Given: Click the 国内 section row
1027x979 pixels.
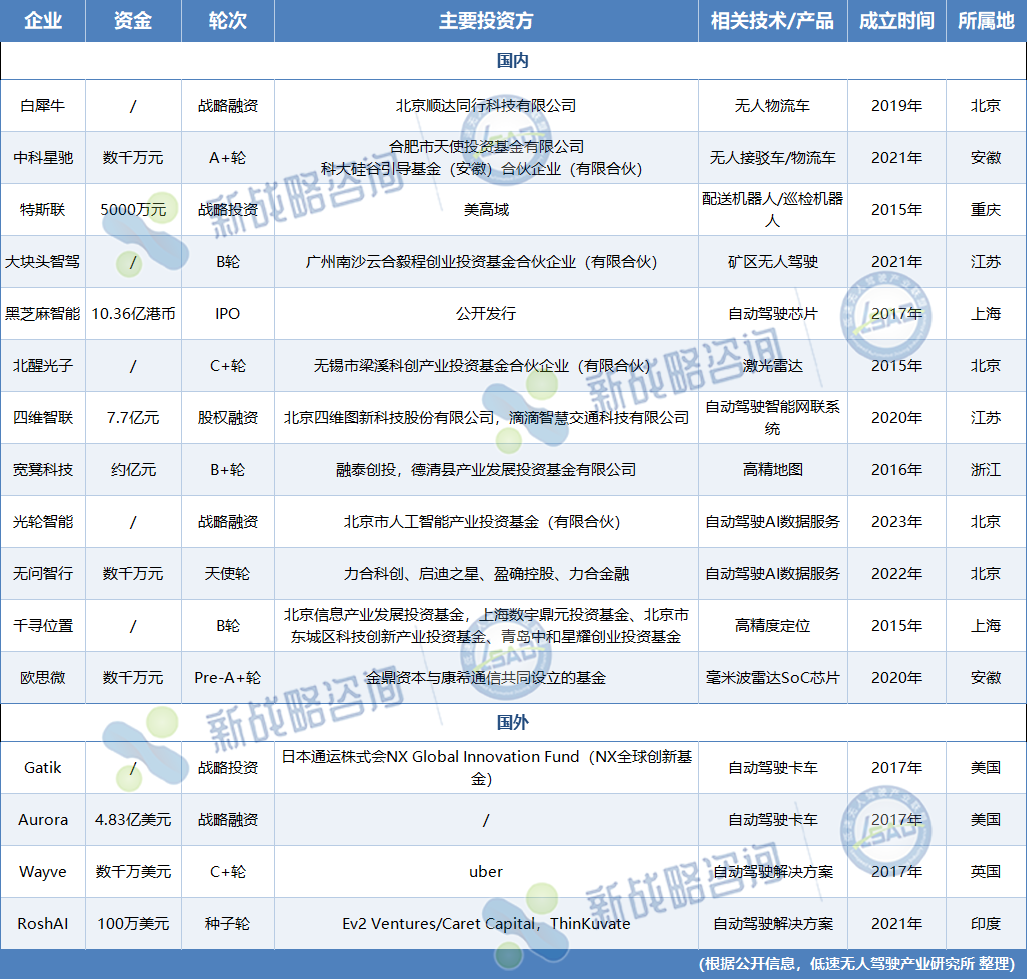Looking at the screenshot, I should coord(513,61).
